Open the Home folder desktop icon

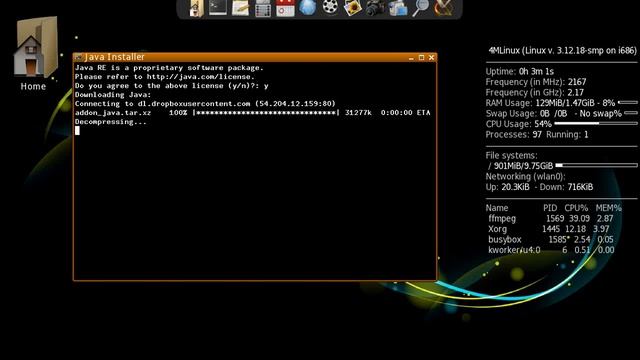(34, 53)
